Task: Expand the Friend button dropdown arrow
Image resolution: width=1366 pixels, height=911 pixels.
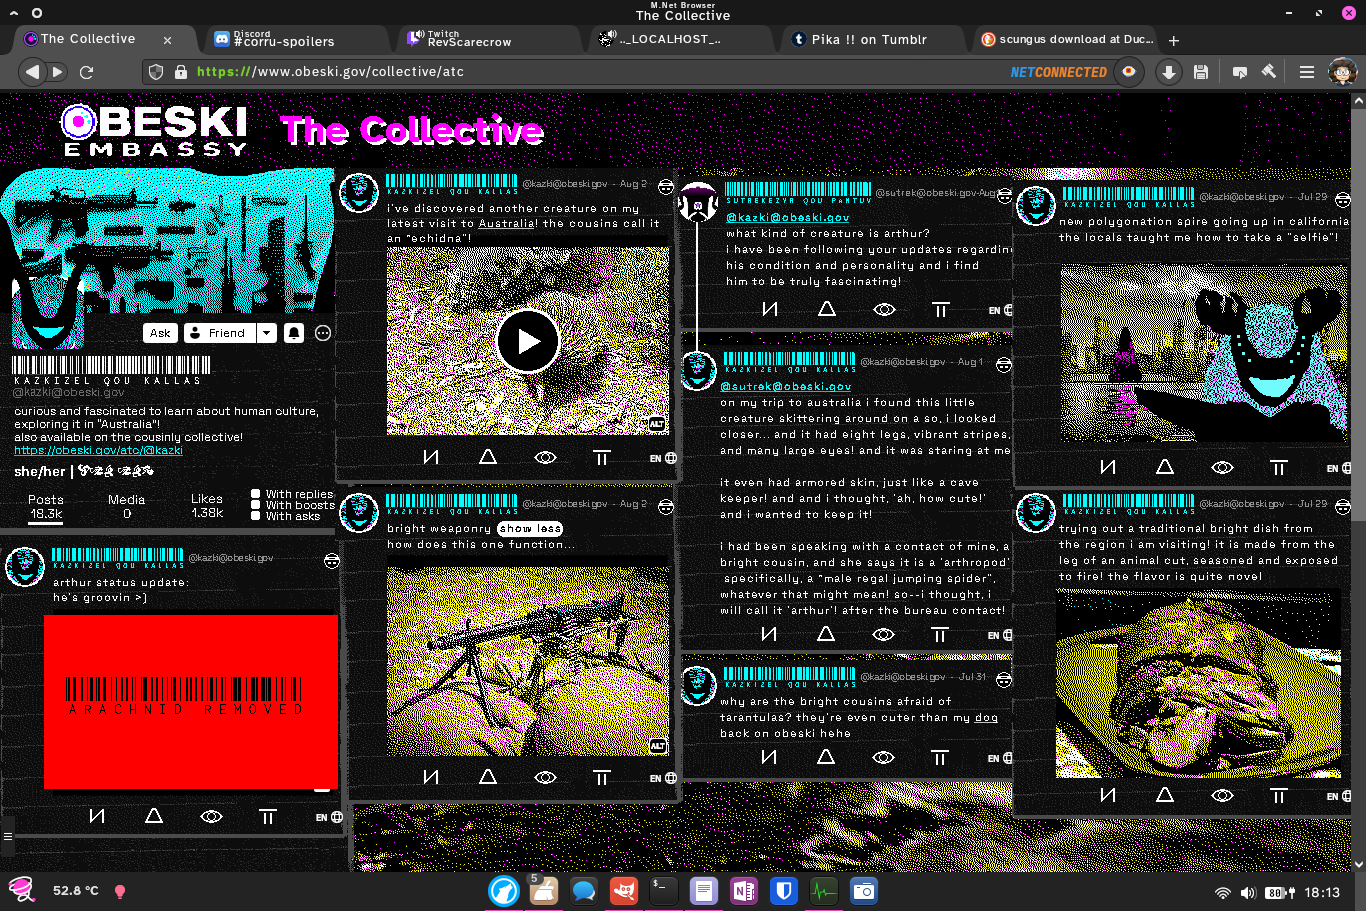Action: click(267, 333)
